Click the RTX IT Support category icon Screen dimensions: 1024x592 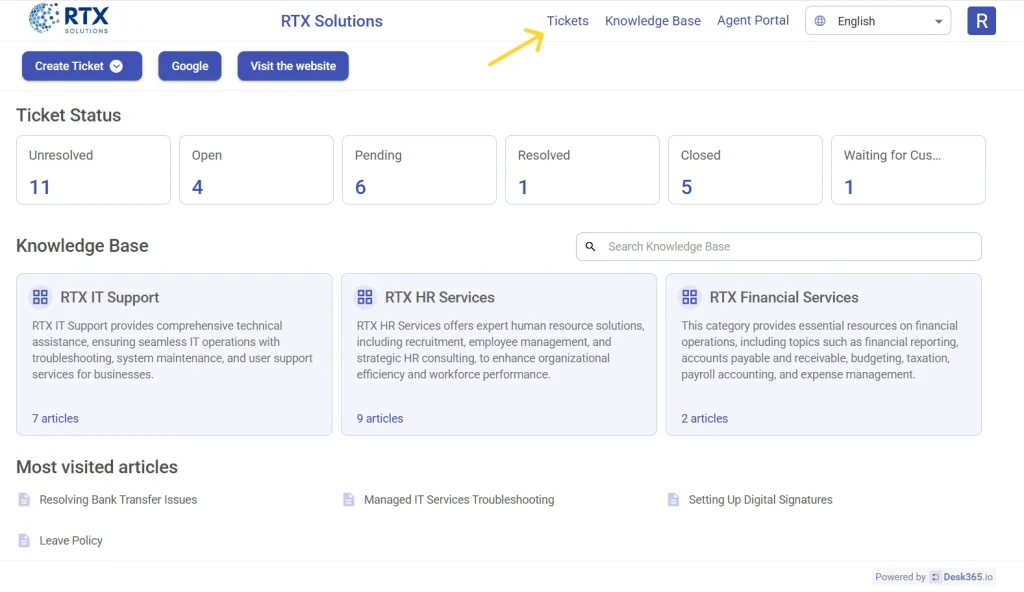(40, 297)
